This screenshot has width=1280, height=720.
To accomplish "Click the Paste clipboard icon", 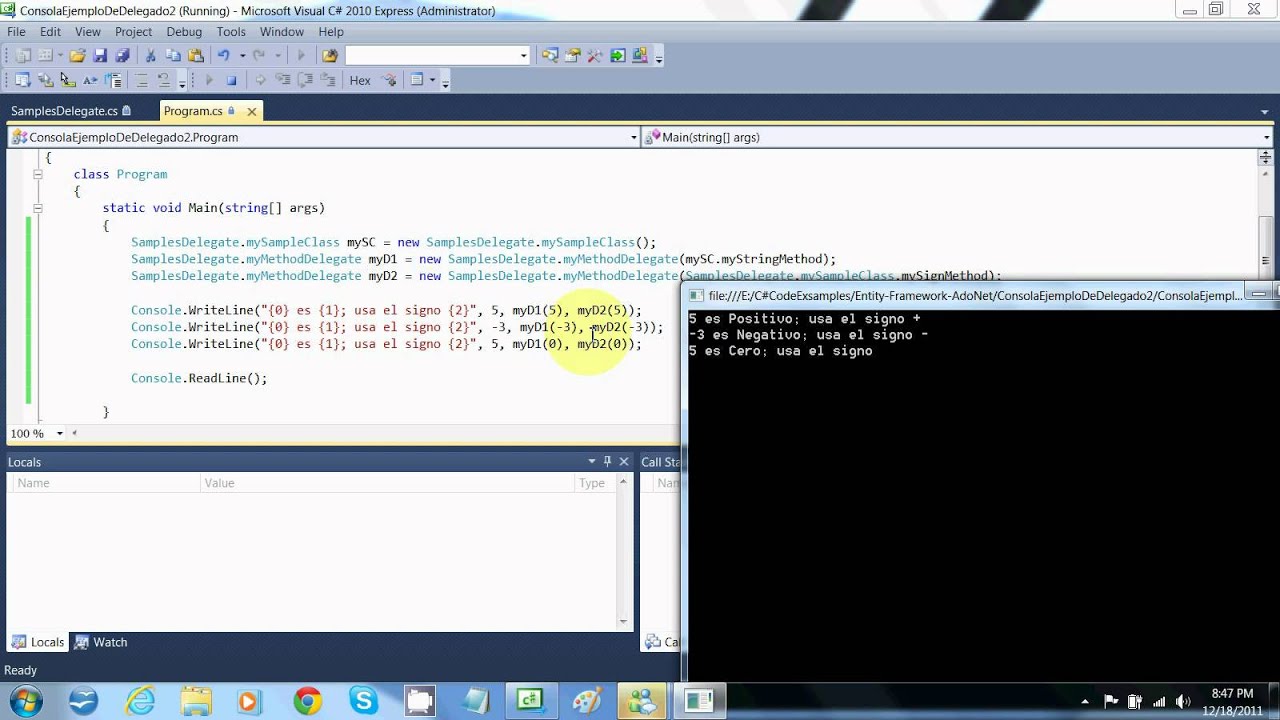I will point(196,56).
